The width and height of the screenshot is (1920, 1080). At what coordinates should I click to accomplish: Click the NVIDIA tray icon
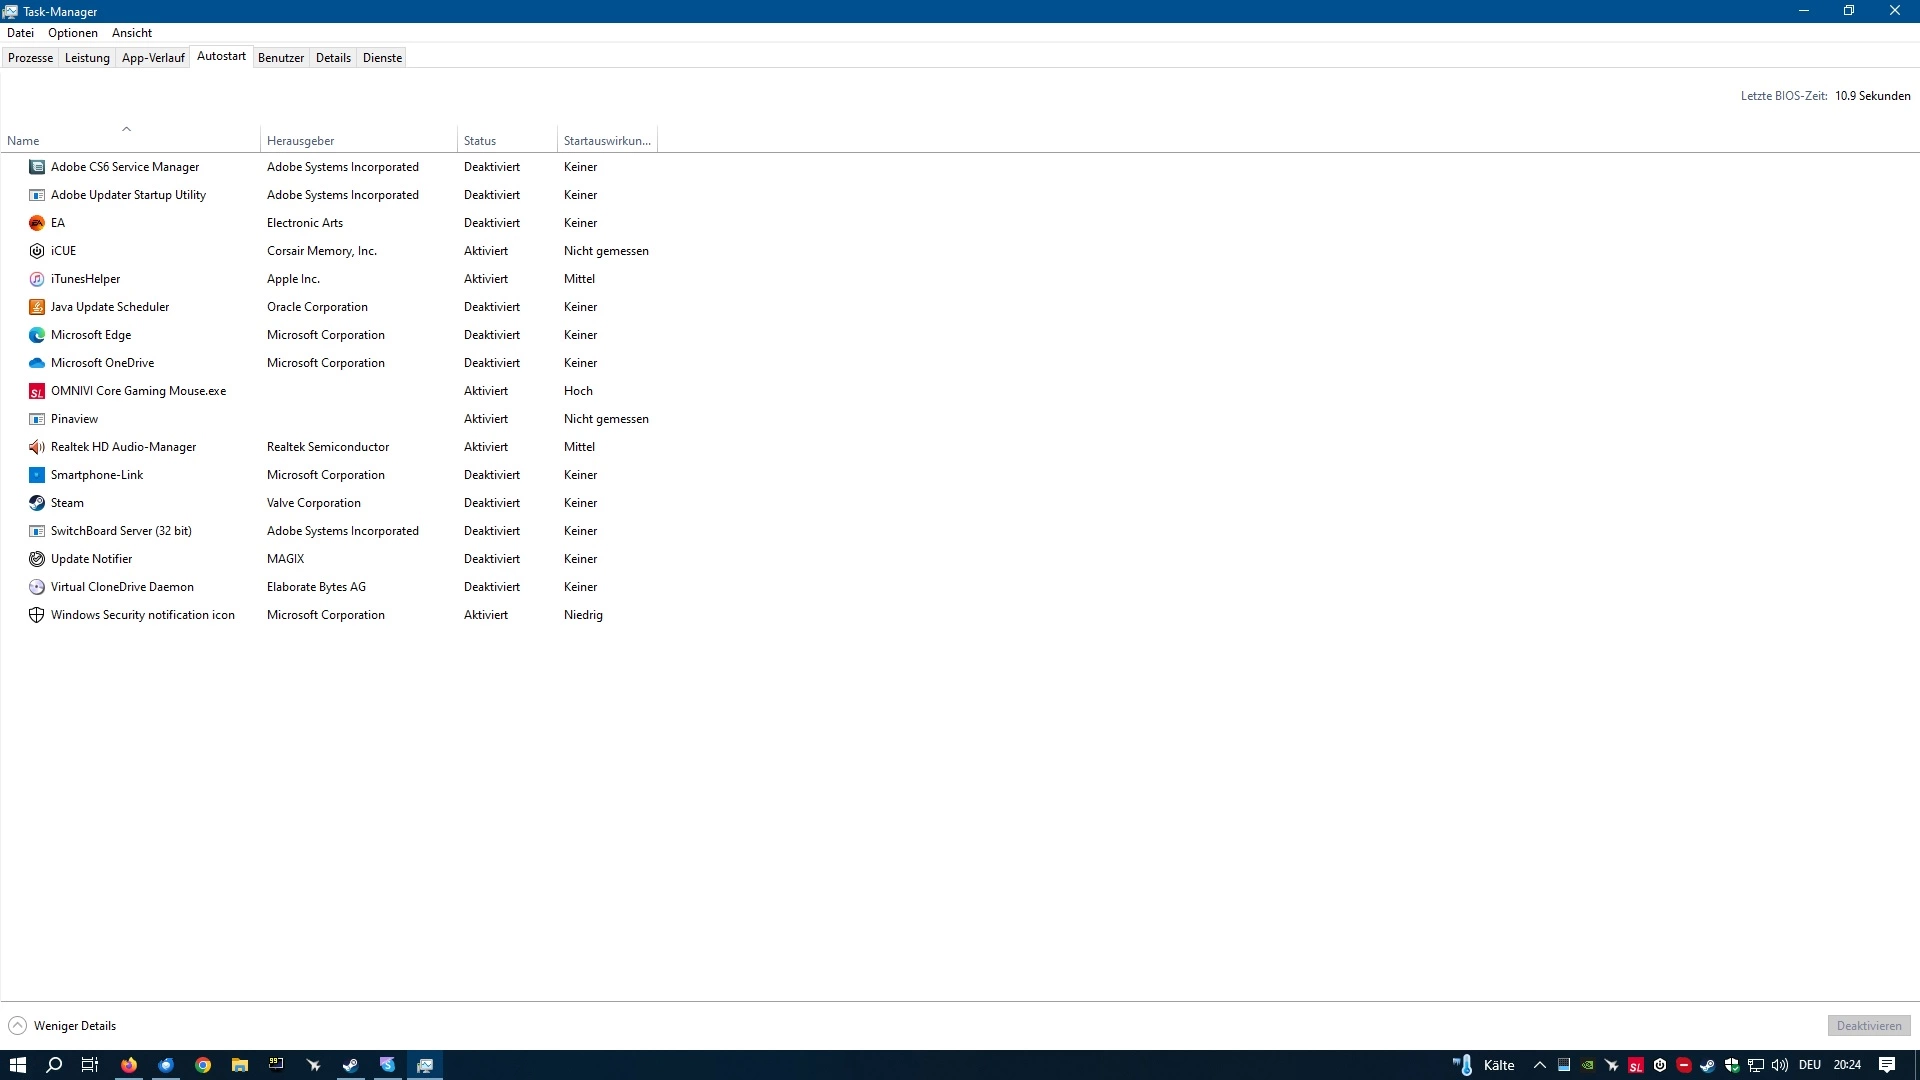[1588, 1065]
